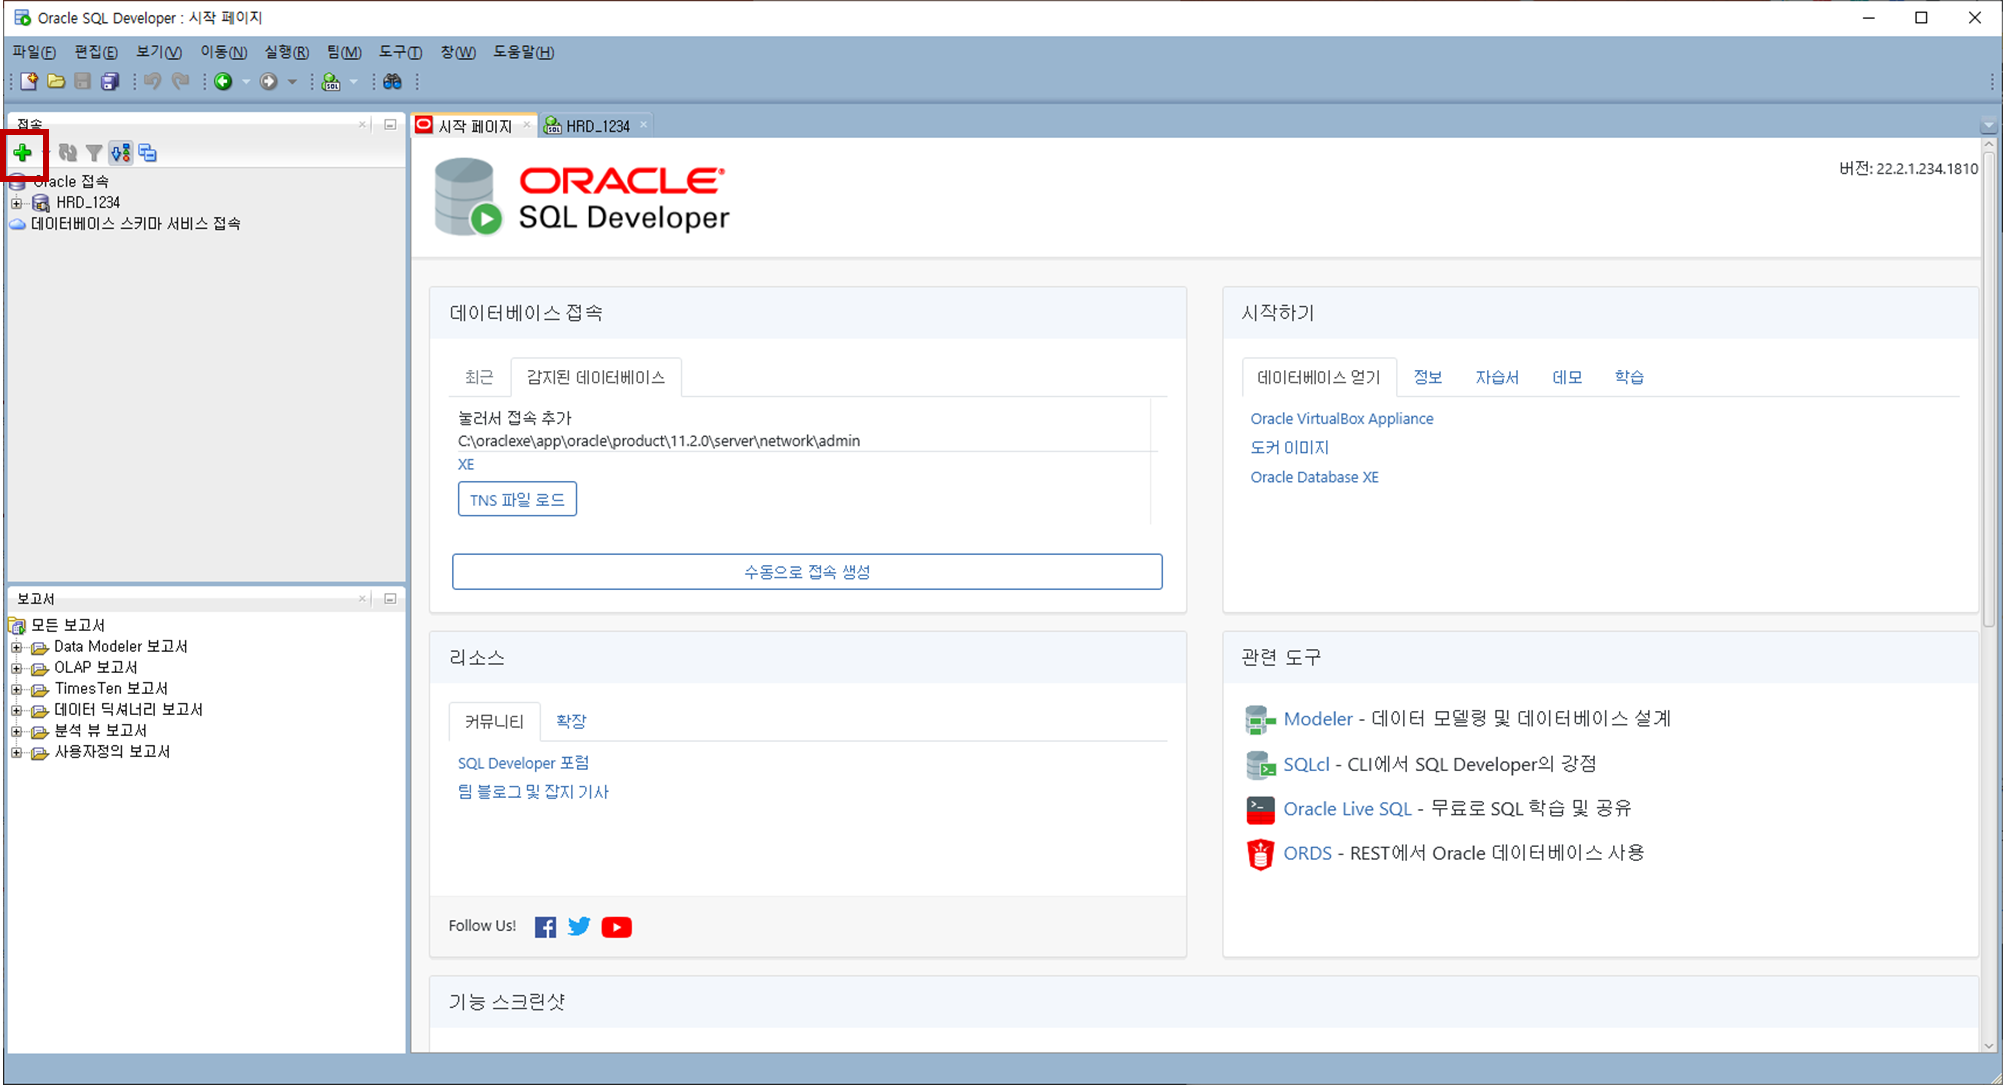
Task: Switch to the HRD_1234 worksheet tab
Action: tap(597, 126)
